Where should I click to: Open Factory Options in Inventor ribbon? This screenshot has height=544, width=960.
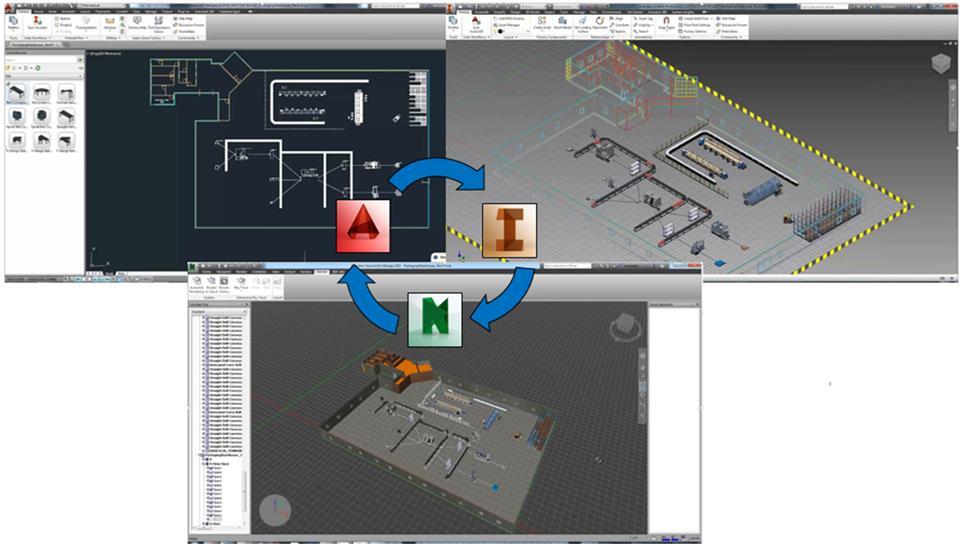(692, 31)
